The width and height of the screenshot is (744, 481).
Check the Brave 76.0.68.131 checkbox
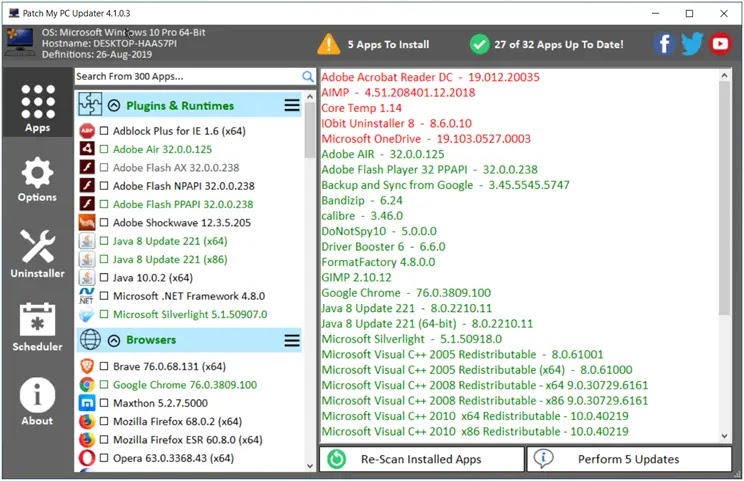click(104, 366)
